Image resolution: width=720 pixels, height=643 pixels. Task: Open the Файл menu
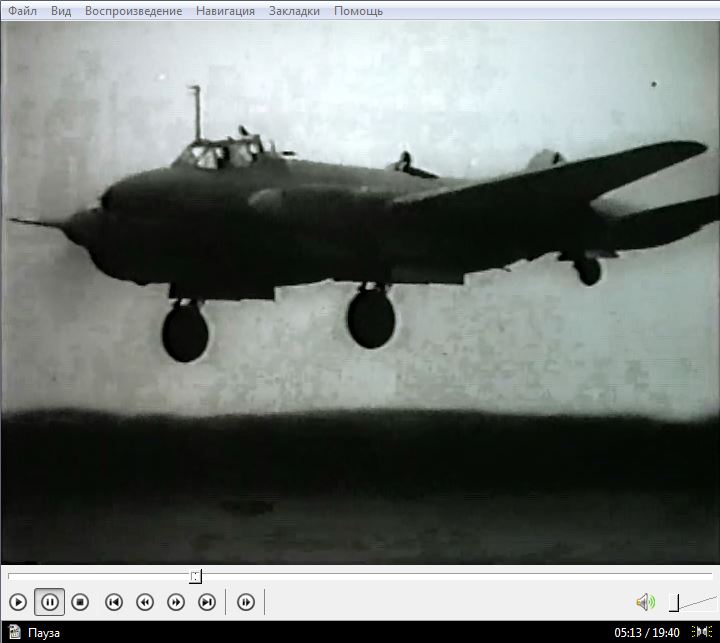[22, 11]
